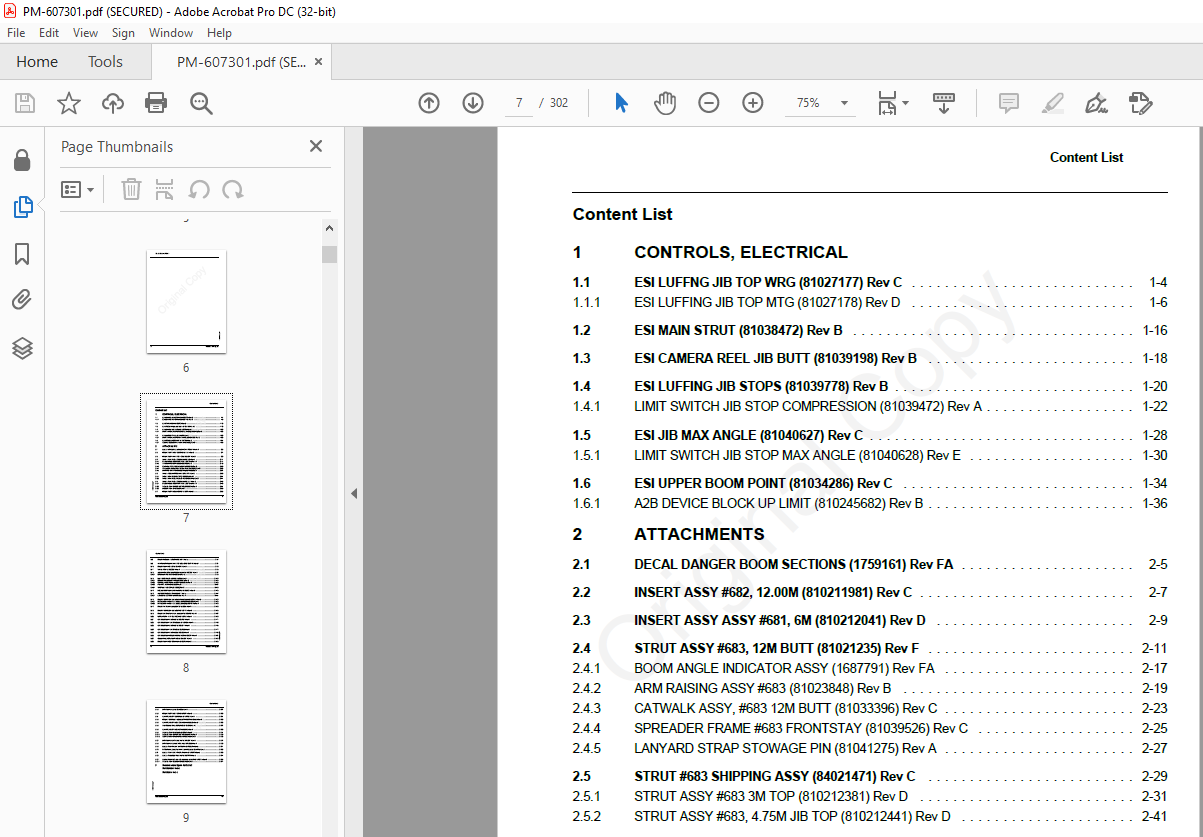1203x837 pixels.
Task: Open the File menu
Action: pos(16,33)
